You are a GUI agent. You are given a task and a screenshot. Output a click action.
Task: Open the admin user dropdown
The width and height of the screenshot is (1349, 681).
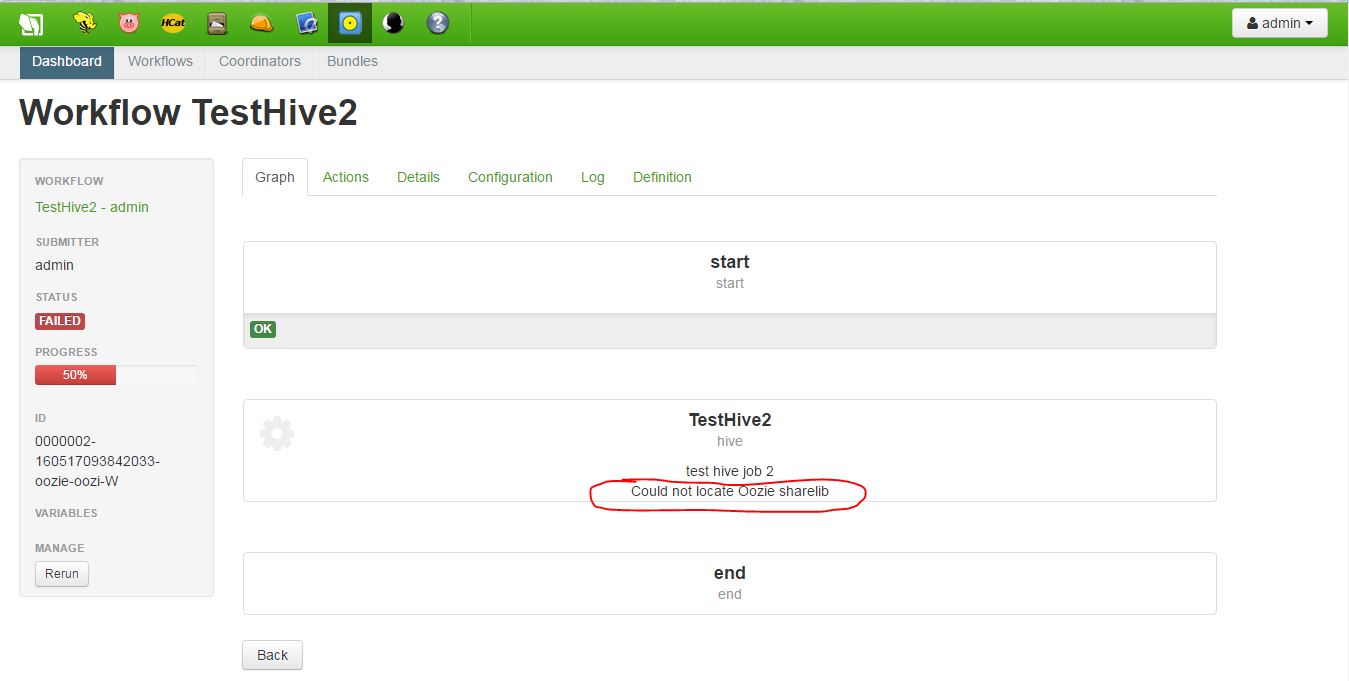coord(1279,22)
